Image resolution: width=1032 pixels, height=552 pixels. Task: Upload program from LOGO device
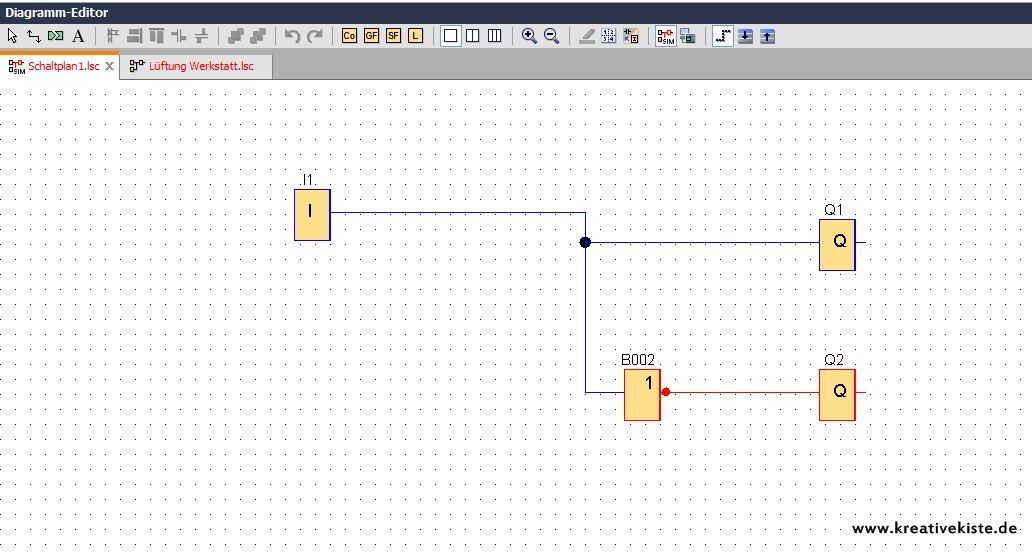(767, 36)
